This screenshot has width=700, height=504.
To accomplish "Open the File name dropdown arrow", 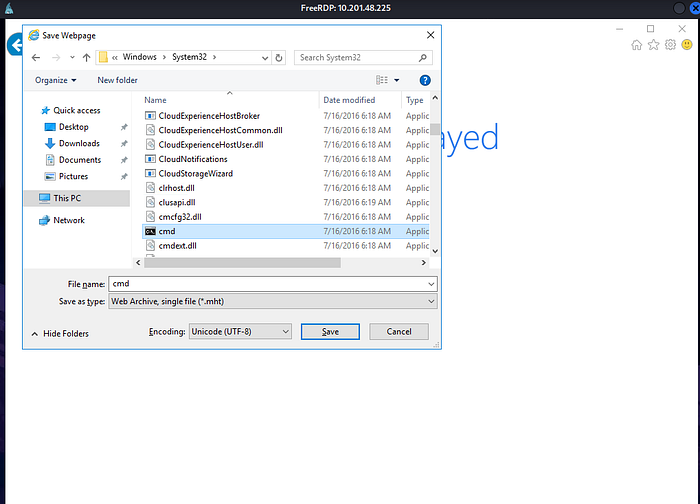I will pyautogui.click(x=431, y=284).
